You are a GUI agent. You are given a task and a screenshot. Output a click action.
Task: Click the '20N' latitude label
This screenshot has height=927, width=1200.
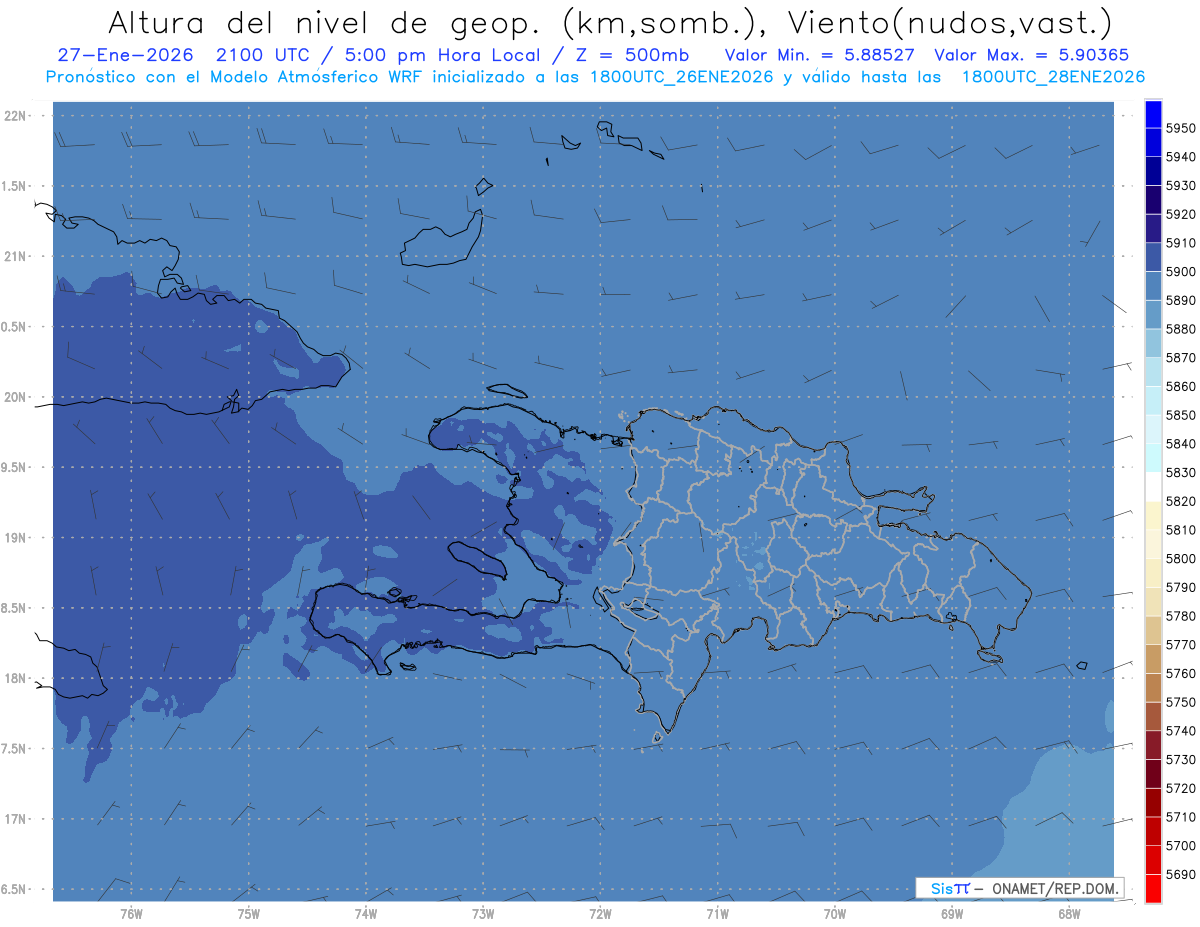15,397
